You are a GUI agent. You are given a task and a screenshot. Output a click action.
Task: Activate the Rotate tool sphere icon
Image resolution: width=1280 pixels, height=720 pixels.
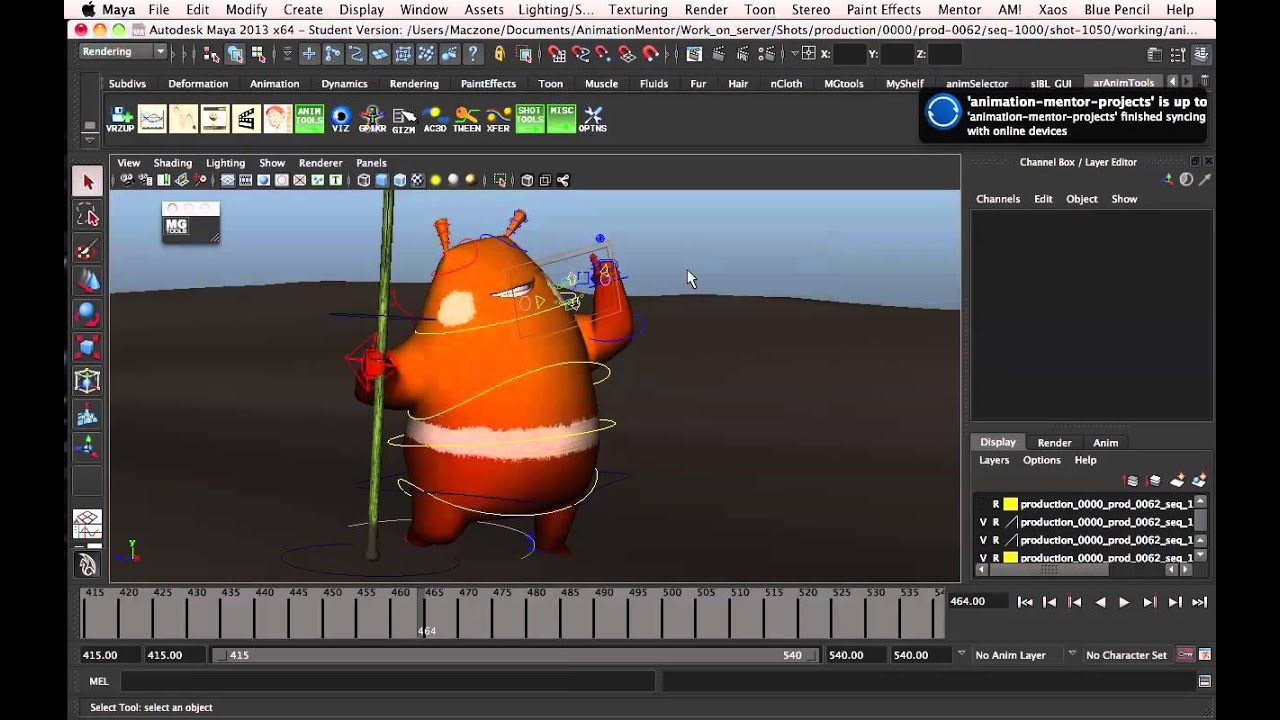click(87, 314)
